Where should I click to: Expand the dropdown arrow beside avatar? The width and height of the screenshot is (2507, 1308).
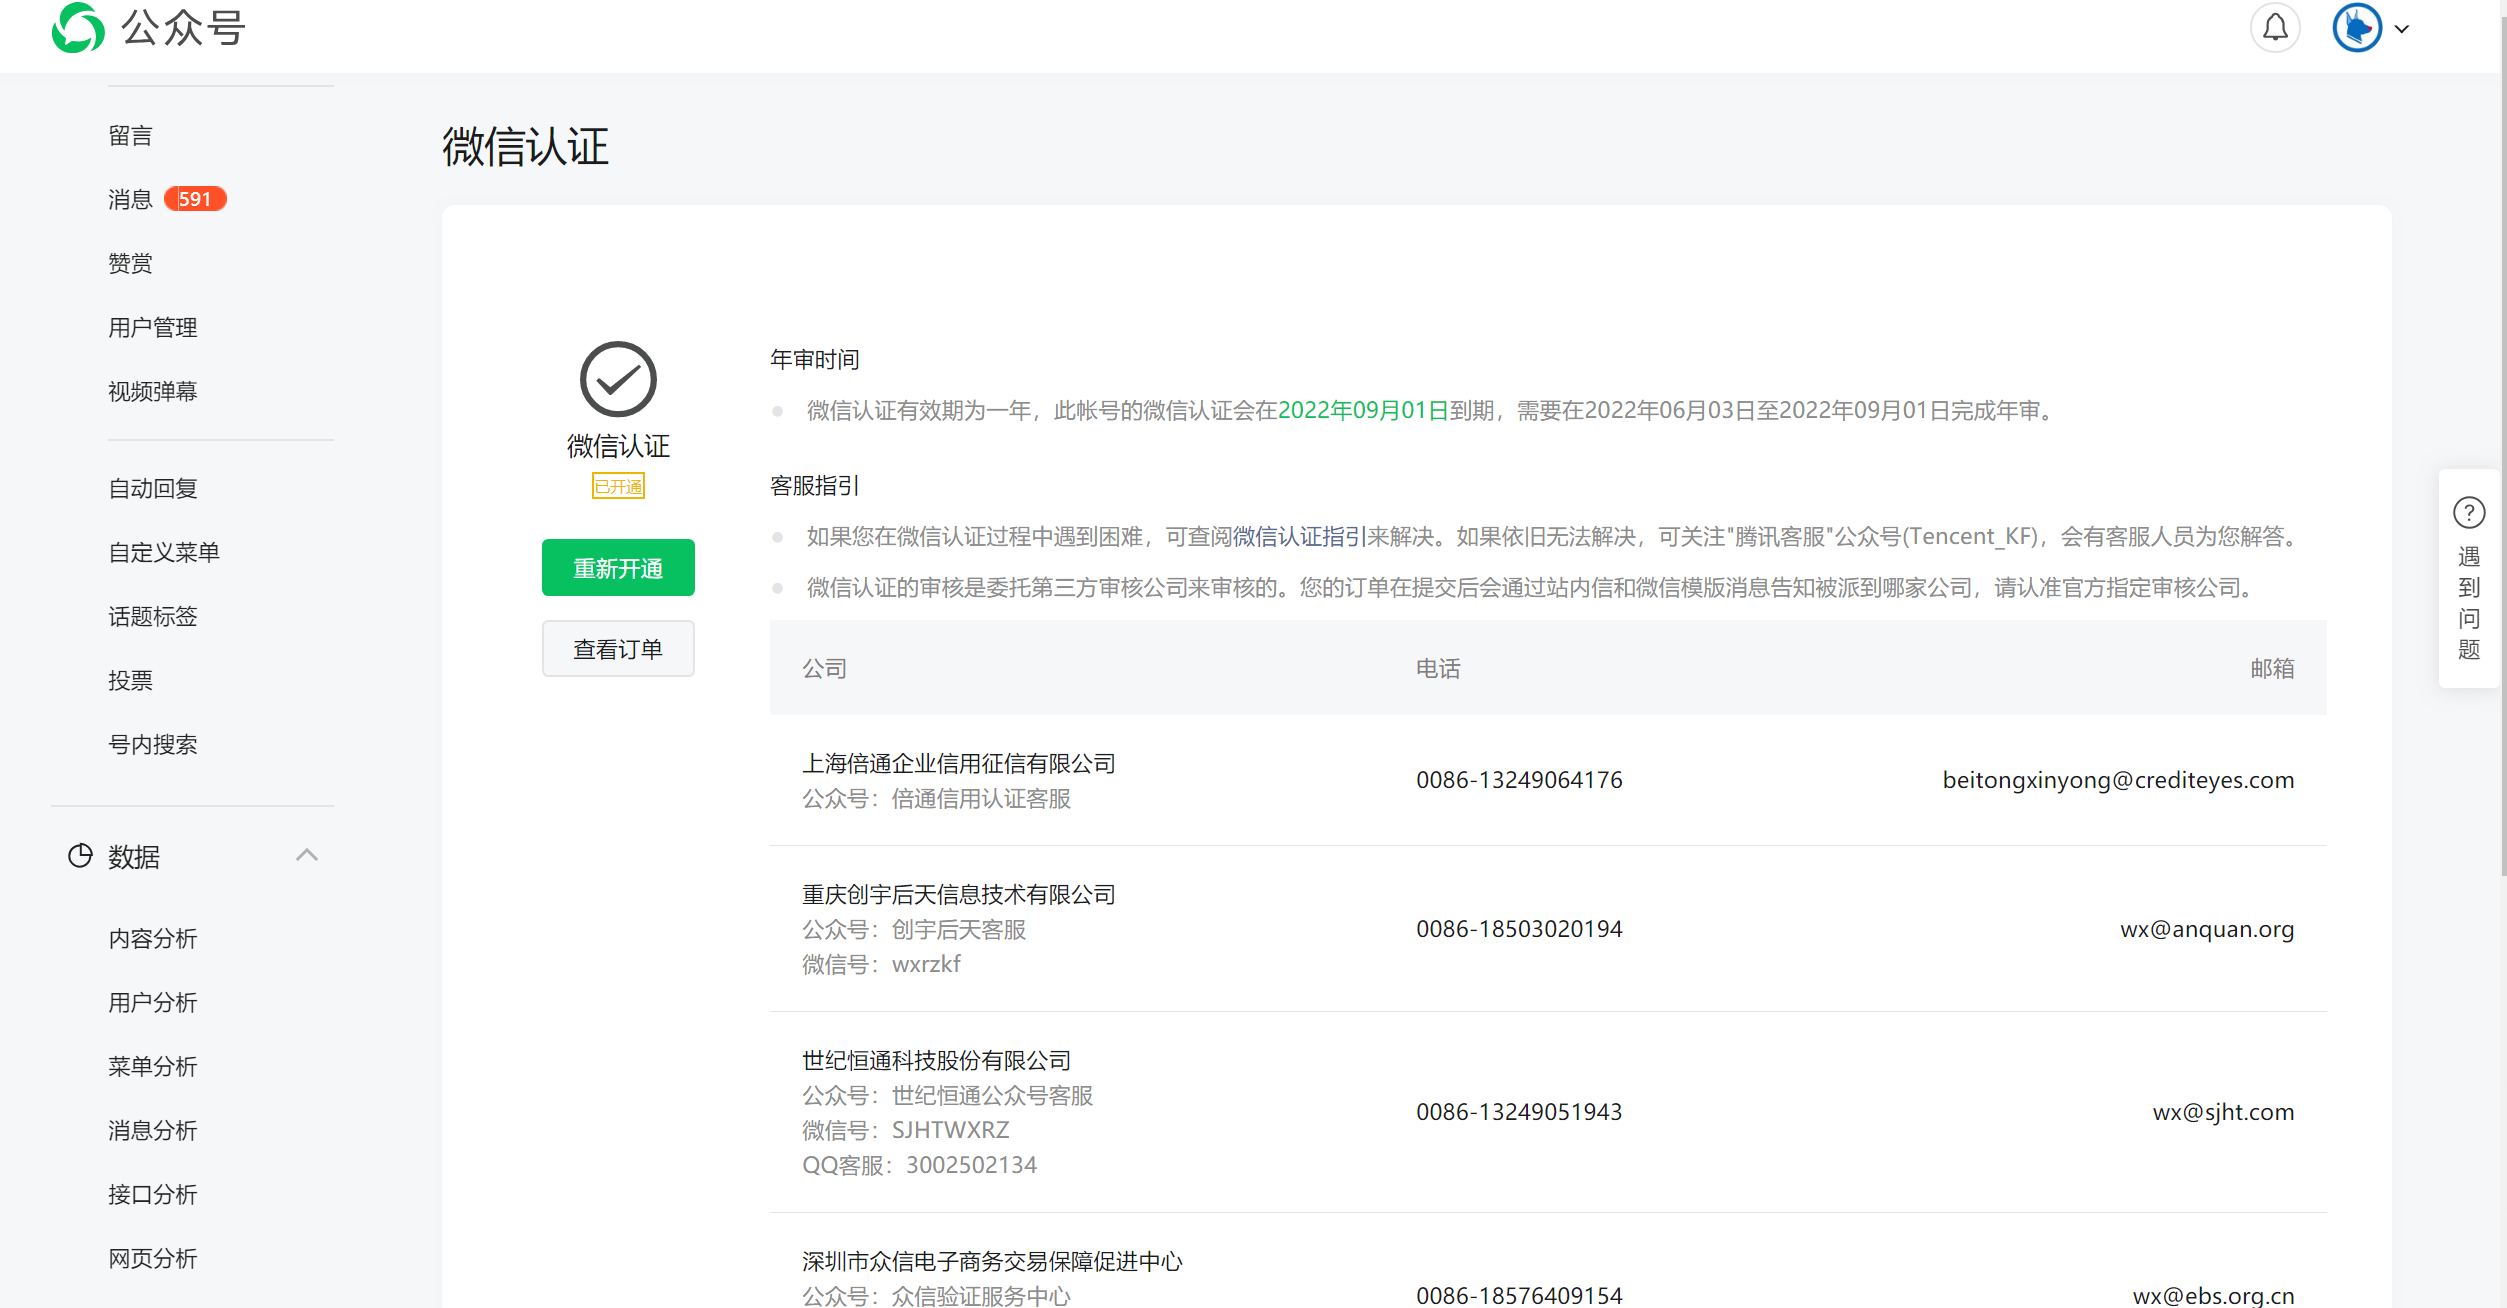pos(2402,29)
